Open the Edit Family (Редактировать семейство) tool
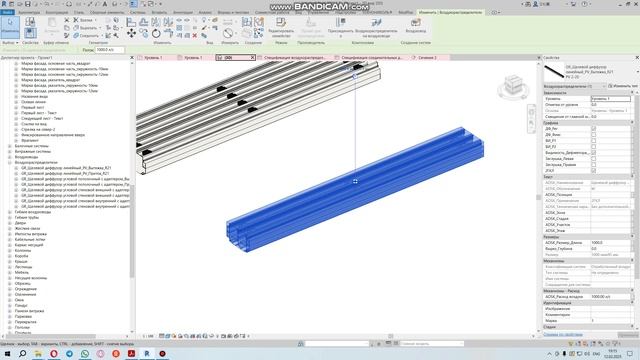The image size is (640, 360). [281, 27]
